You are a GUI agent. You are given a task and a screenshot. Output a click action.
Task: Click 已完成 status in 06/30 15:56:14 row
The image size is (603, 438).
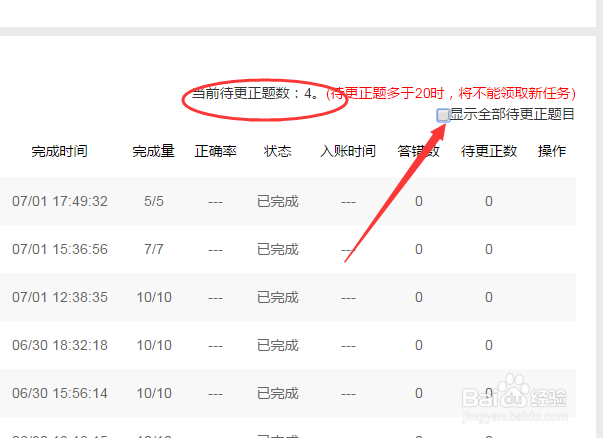point(278,393)
